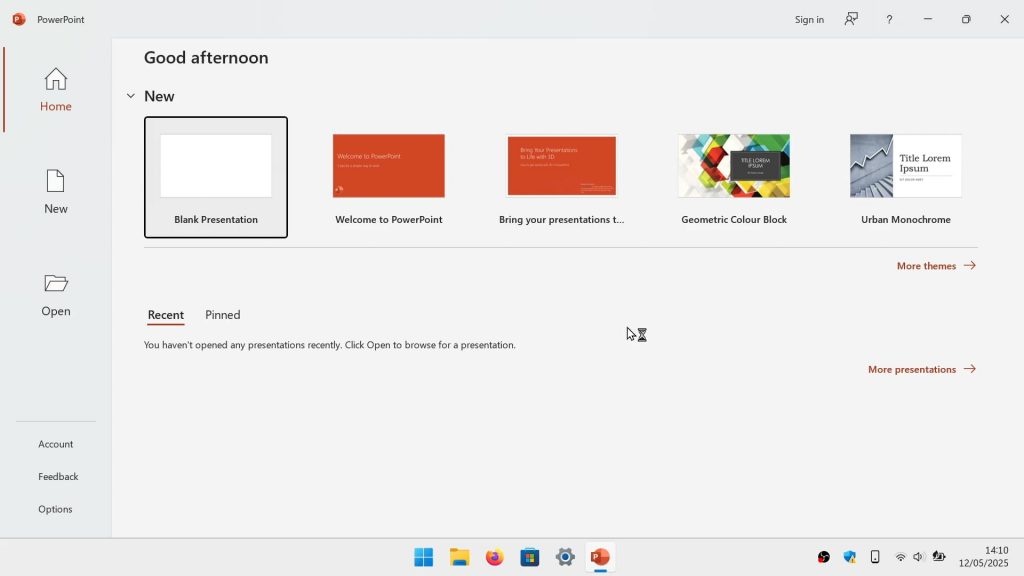Launch File Explorer from the taskbar
This screenshot has height=576, width=1024.
point(459,557)
